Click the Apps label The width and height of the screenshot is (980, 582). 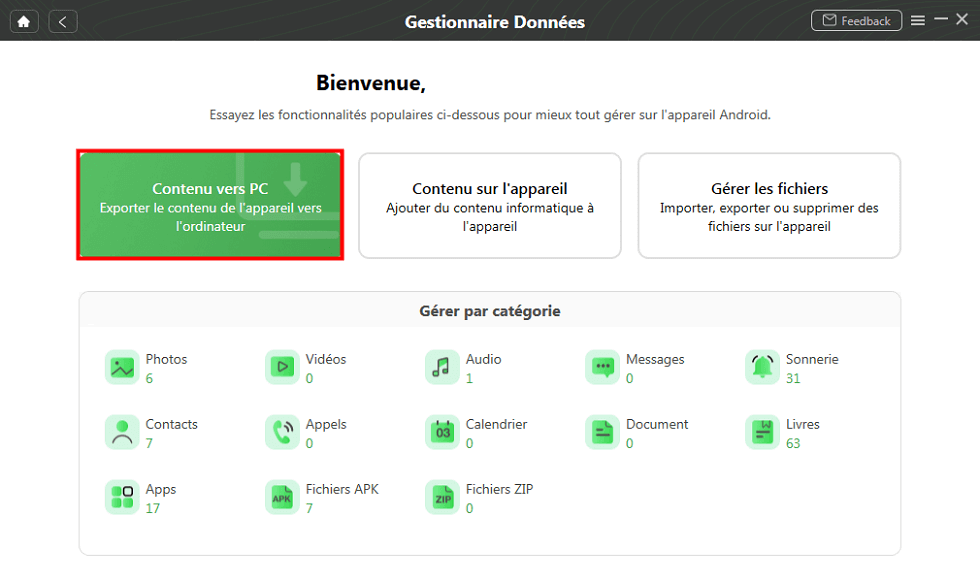[x=161, y=489]
